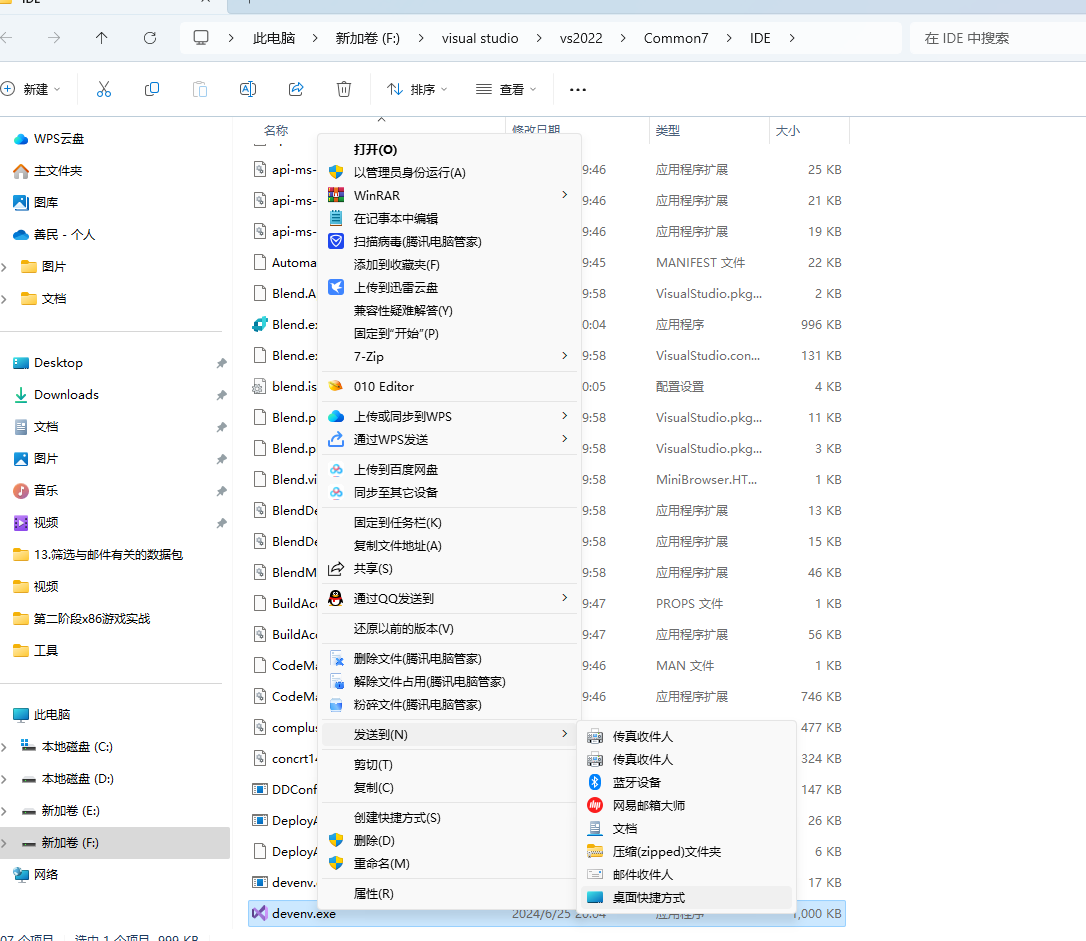Unpin Desktop via its pin icon
The image size is (1086, 941).
pyautogui.click(x=222, y=364)
